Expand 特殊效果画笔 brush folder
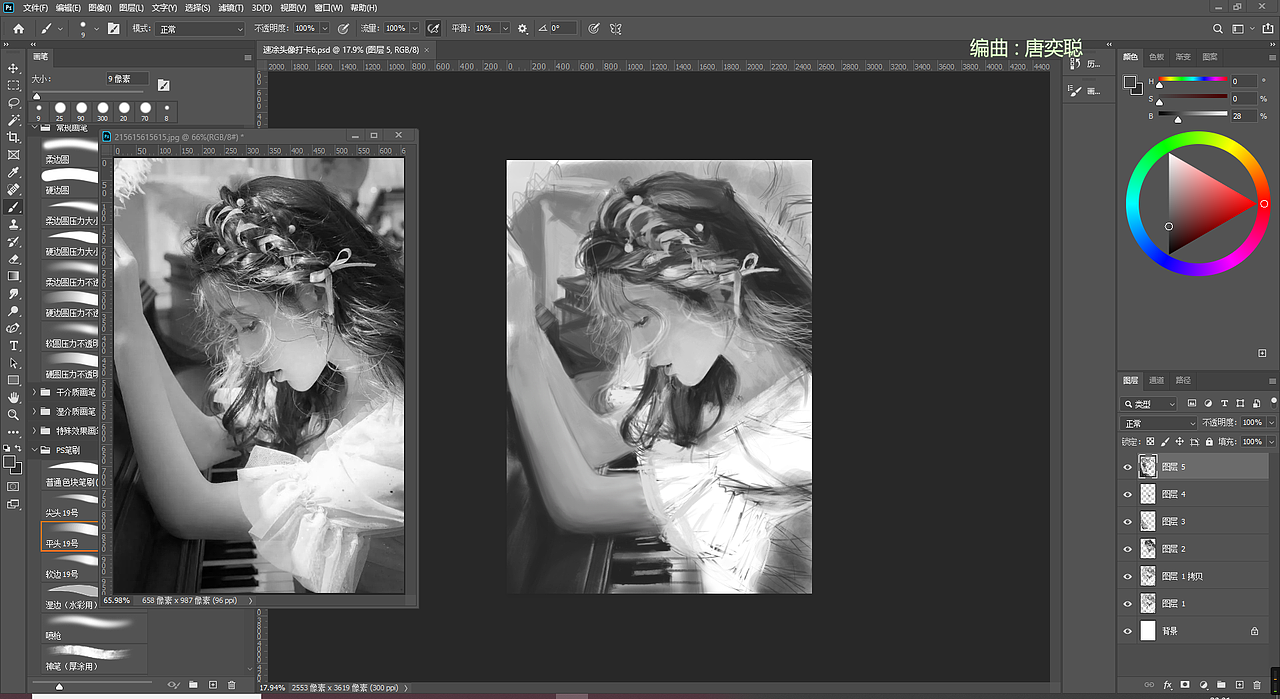 point(35,430)
